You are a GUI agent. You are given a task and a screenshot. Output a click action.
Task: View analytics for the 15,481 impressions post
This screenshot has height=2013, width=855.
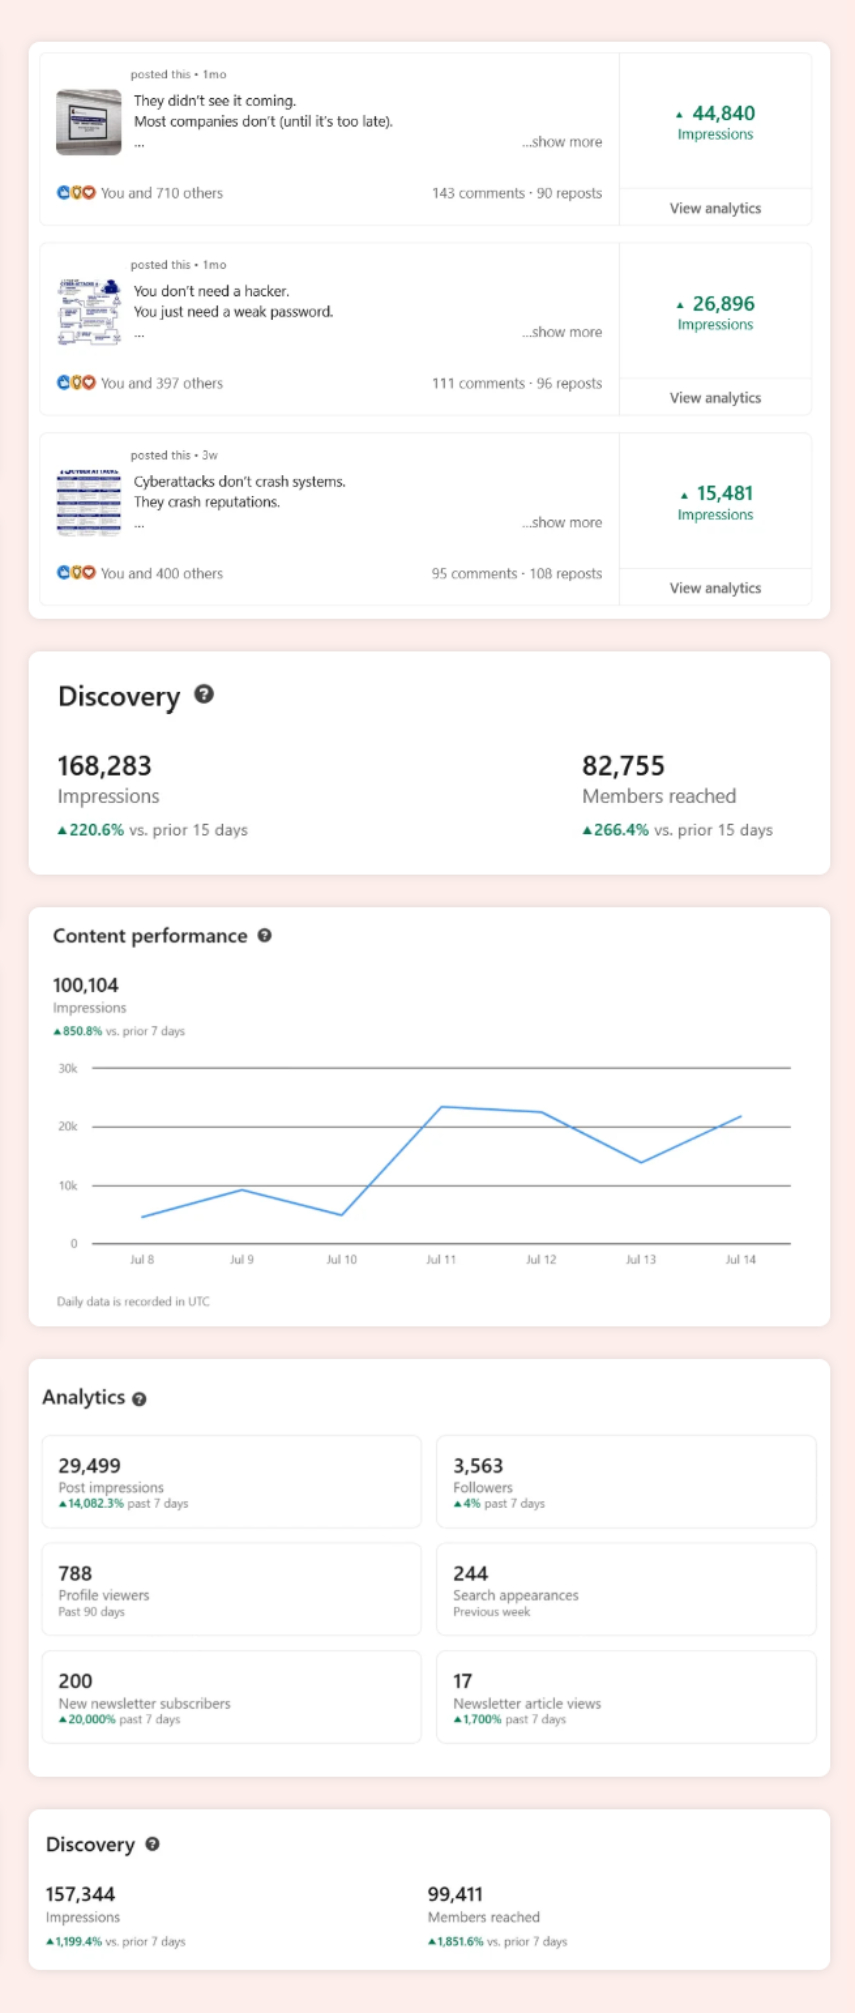click(x=715, y=588)
